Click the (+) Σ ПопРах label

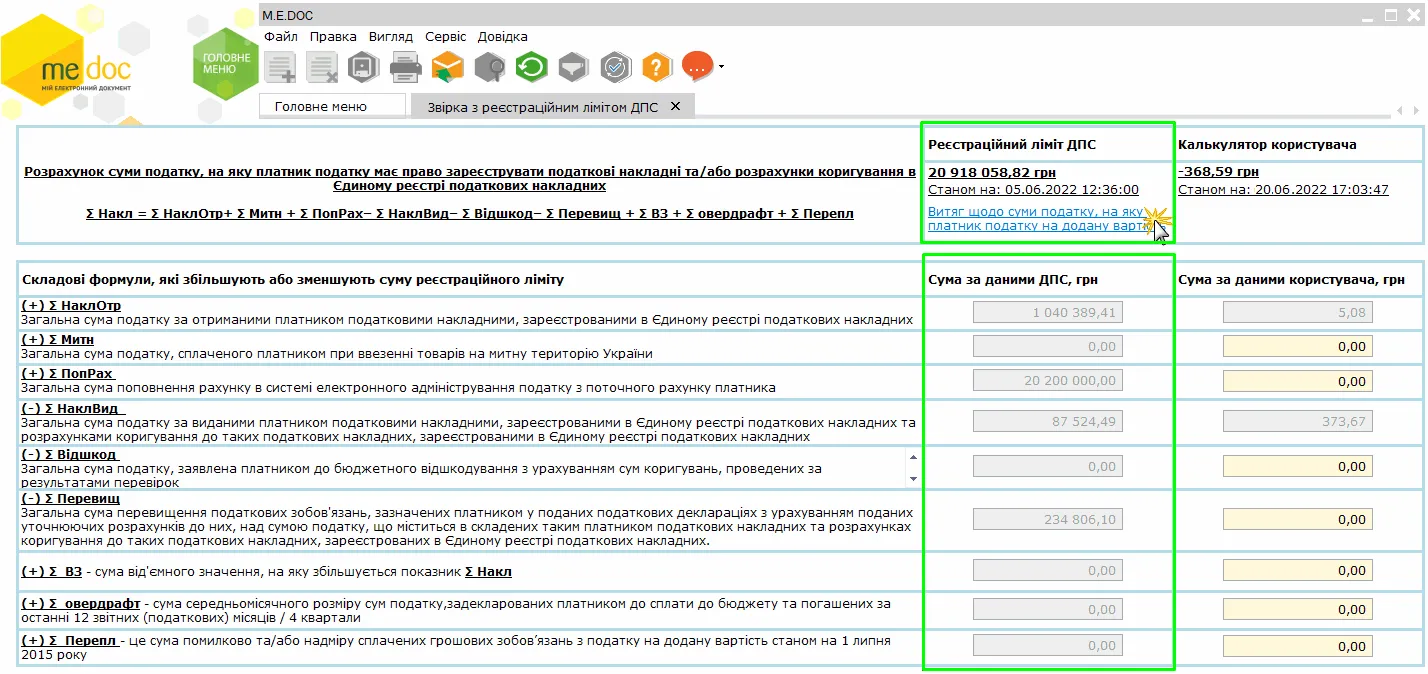[67, 373]
